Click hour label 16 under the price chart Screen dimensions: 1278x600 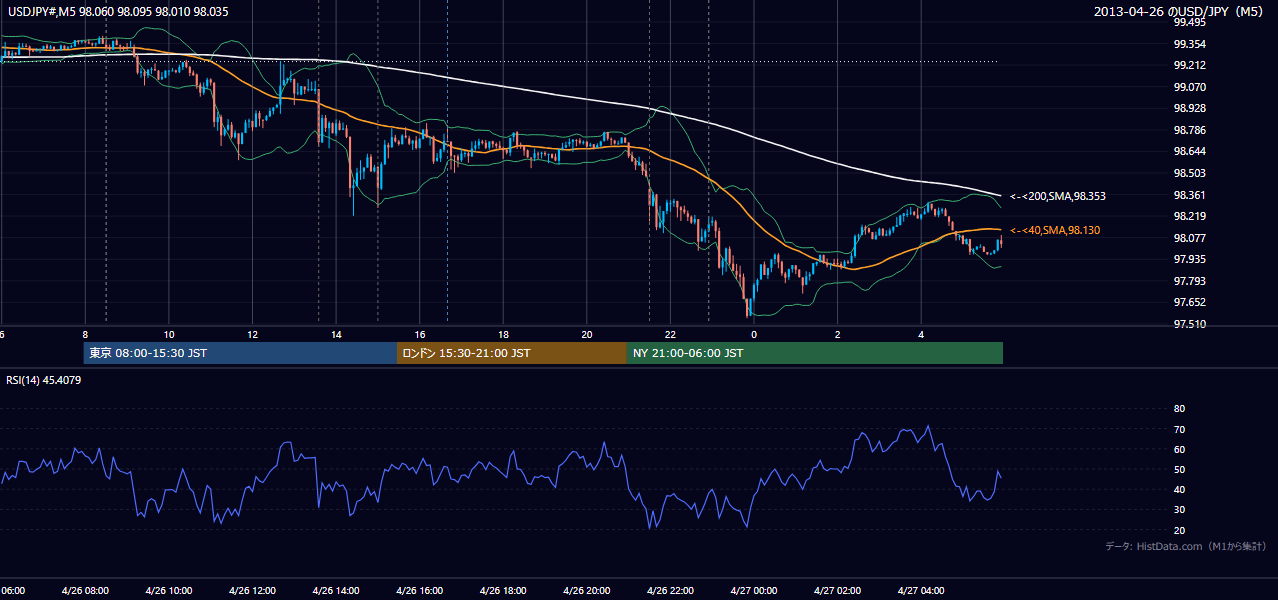coord(420,334)
